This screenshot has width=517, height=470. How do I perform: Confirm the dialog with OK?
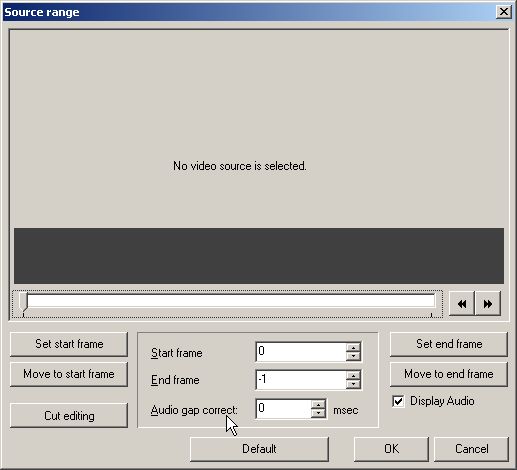391,449
